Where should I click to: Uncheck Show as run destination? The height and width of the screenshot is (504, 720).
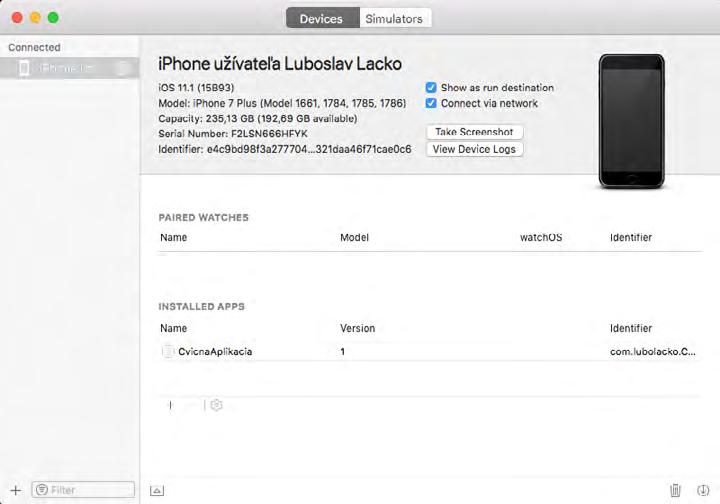pyautogui.click(x=431, y=88)
